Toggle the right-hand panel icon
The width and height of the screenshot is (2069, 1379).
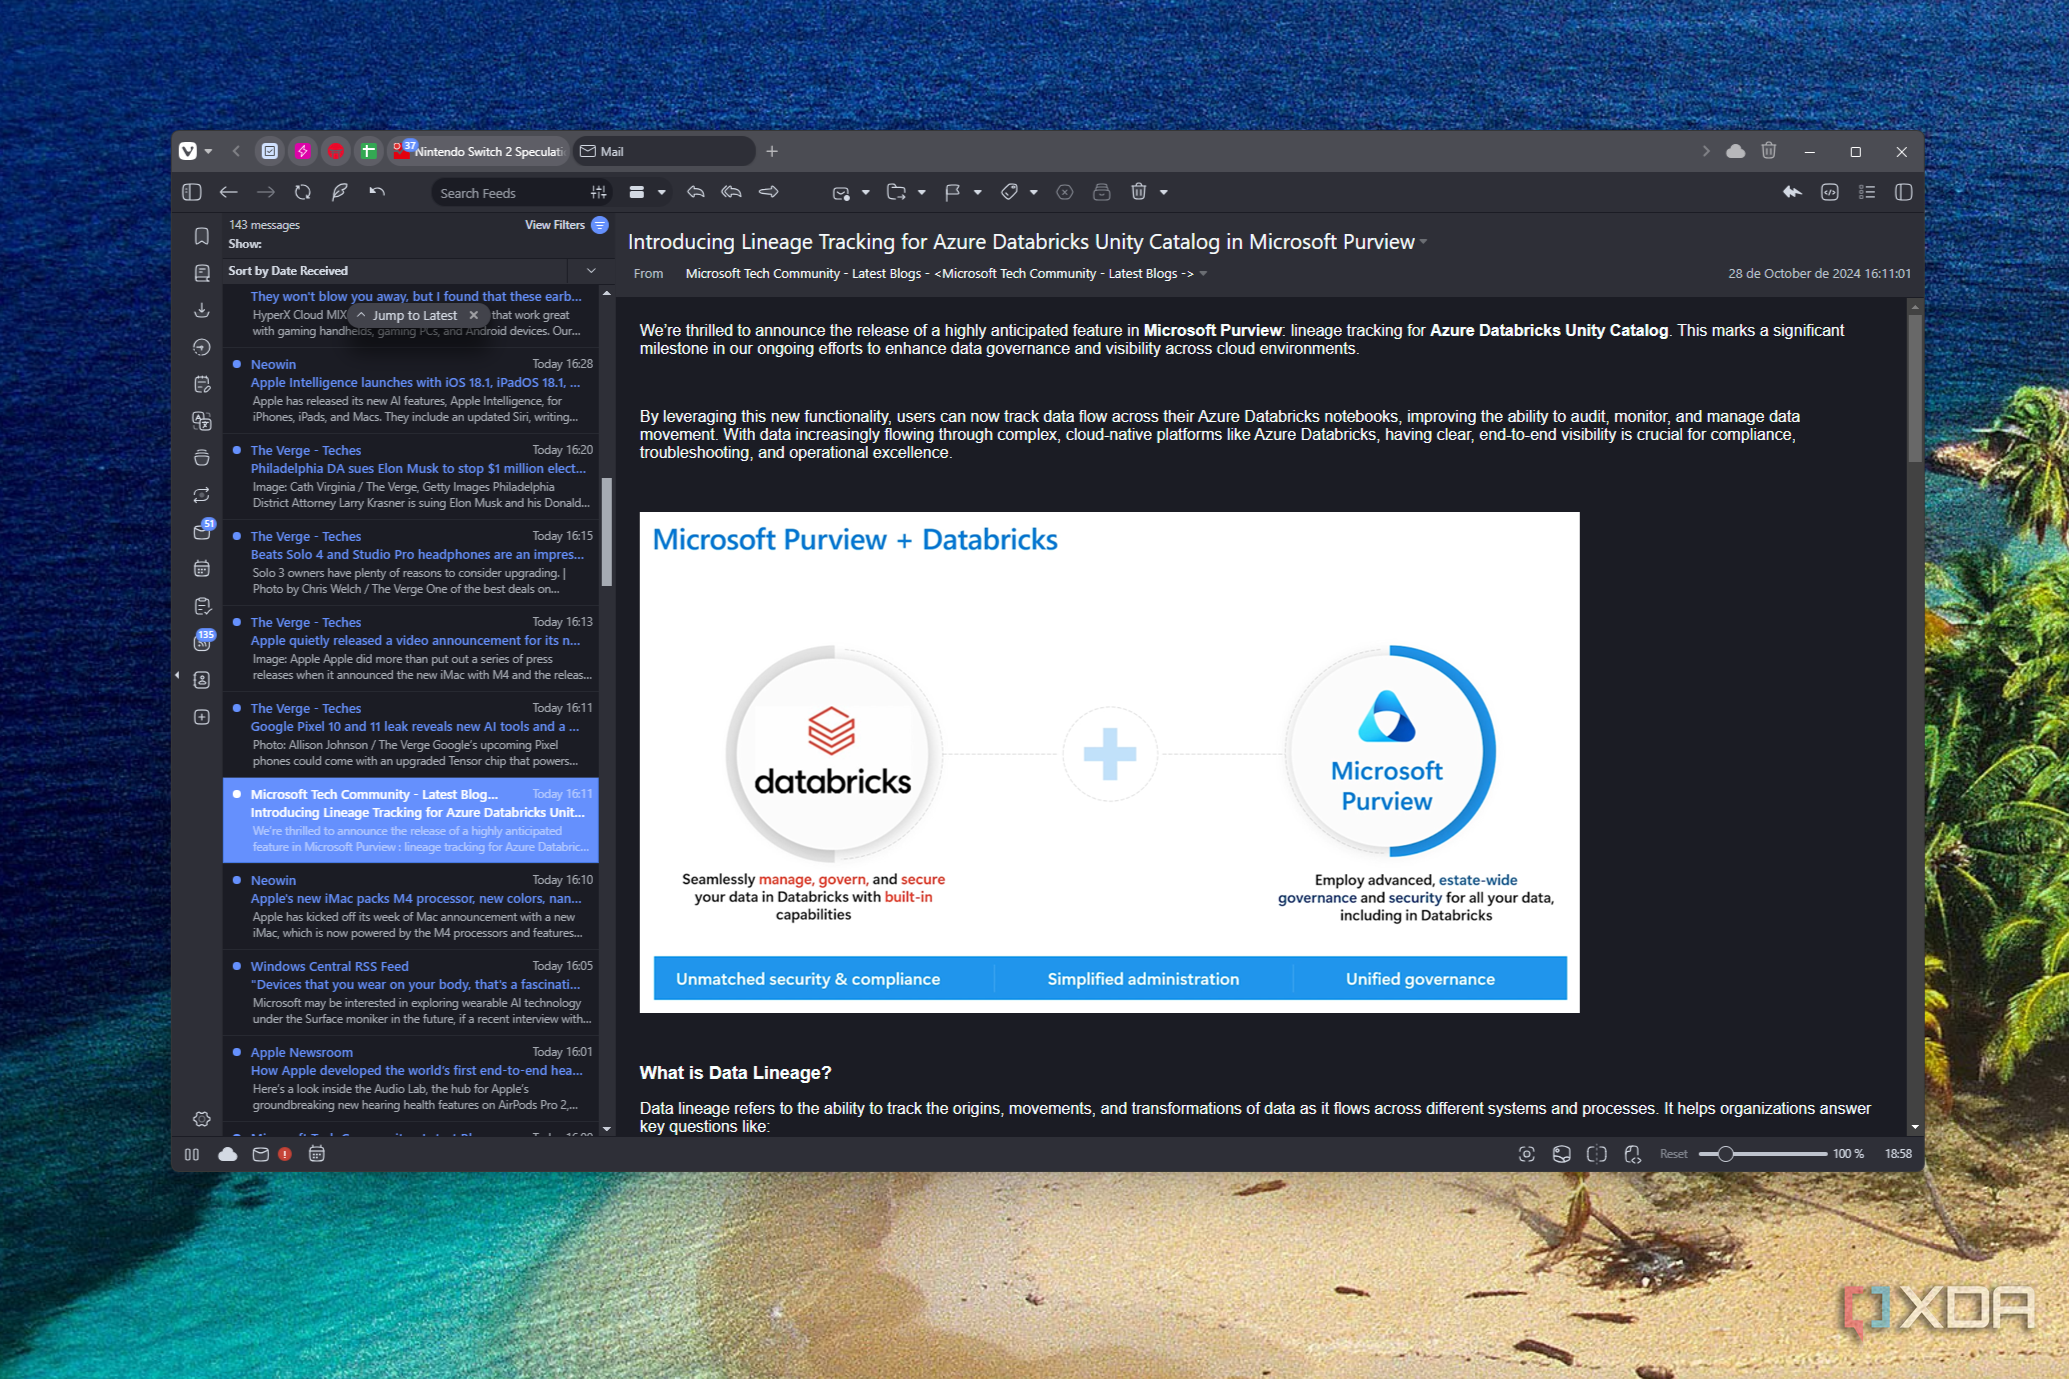1903,192
